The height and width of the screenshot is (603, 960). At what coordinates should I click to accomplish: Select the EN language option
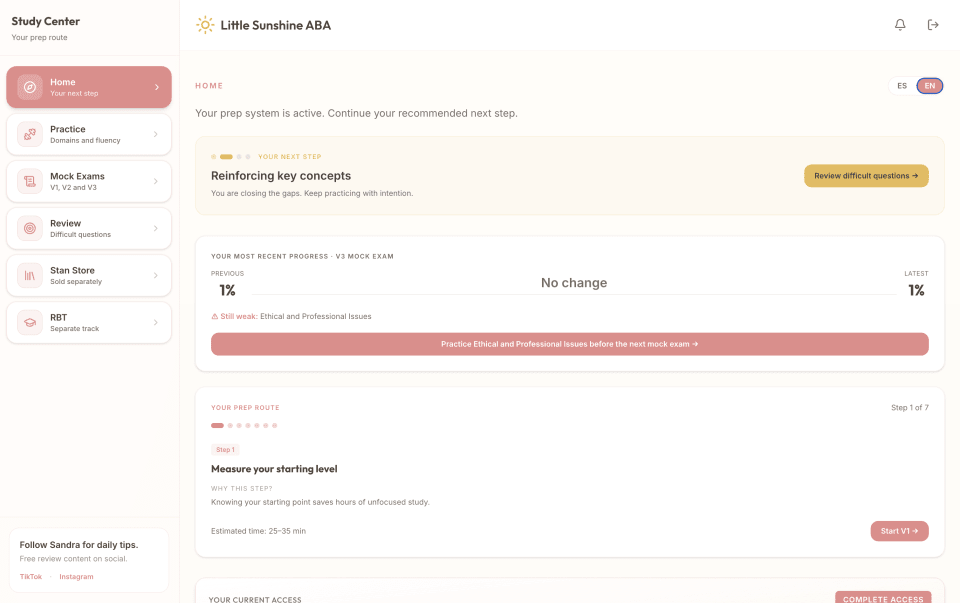coord(929,86)
